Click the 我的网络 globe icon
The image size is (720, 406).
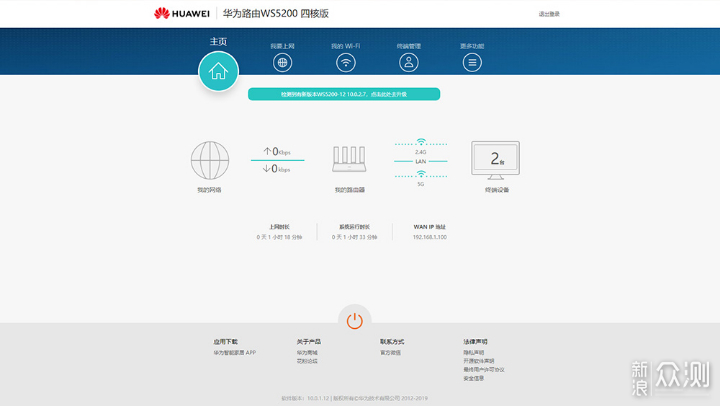[210, 160]
